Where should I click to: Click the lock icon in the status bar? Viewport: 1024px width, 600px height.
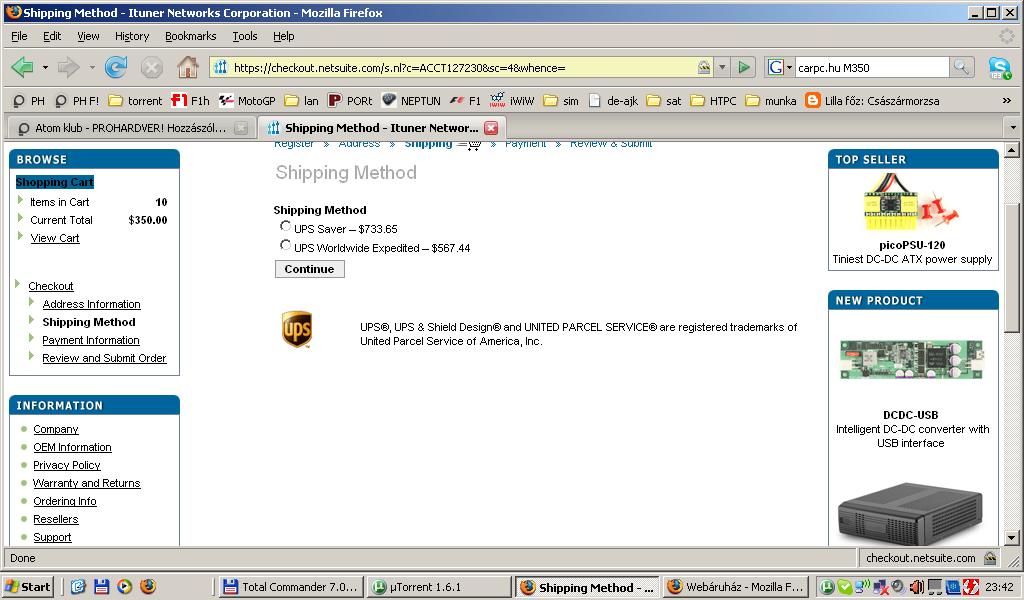(x=990, y=558)
